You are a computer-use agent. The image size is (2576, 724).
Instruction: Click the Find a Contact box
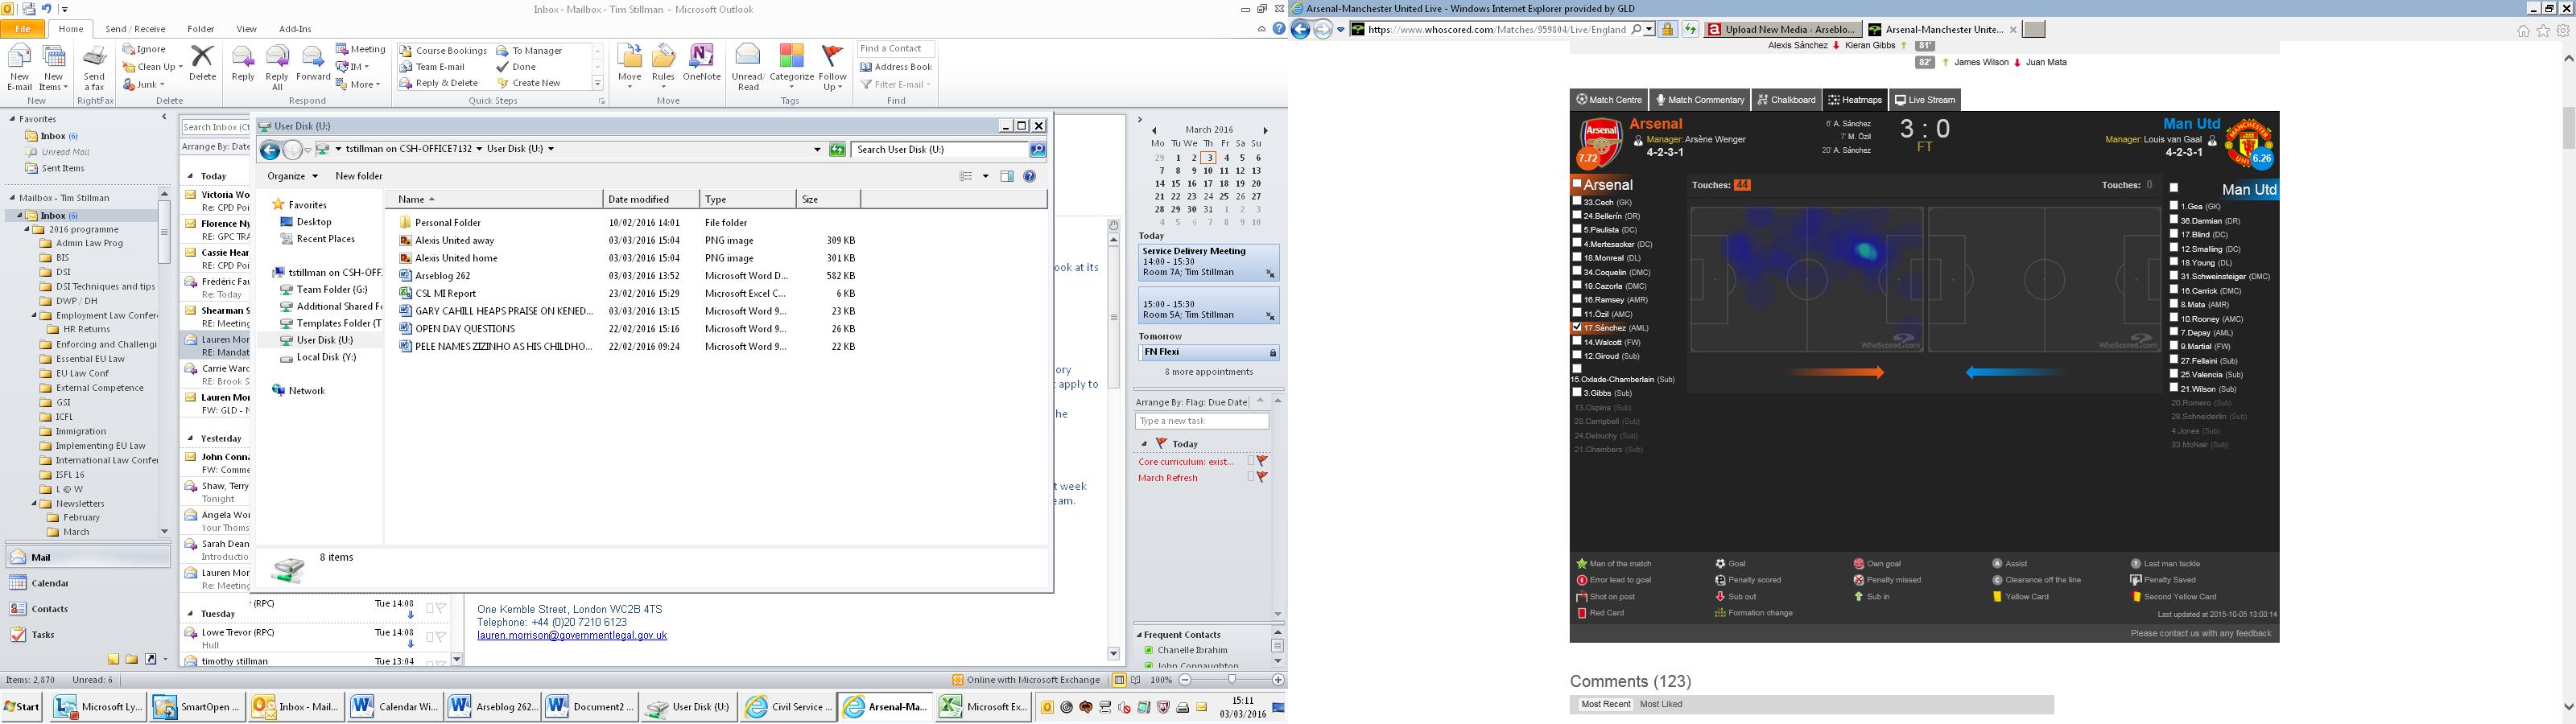[895, 49]
